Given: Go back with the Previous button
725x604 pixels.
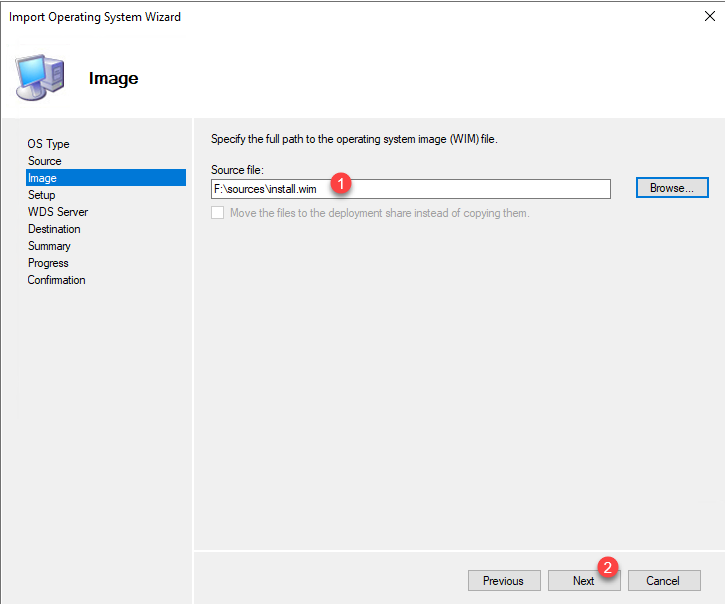Looking at the screenshot, I should pos(503,580).
